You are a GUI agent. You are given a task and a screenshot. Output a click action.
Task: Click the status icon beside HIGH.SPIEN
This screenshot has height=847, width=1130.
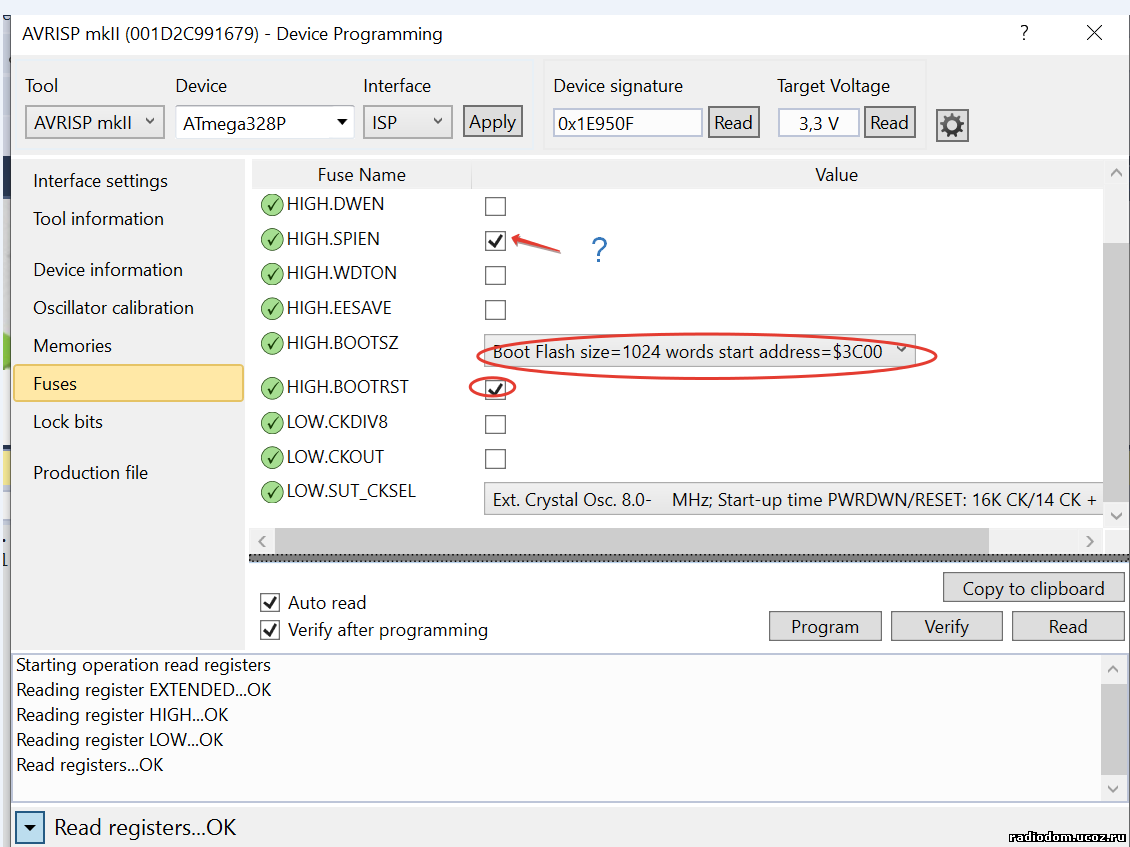pyautogui.click(x=272, y=239)
